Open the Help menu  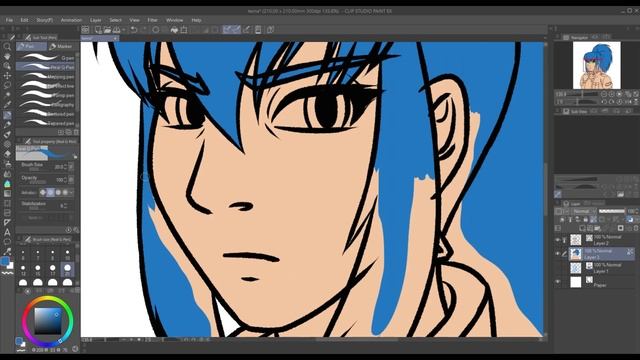pyautogui.click(x=196, y=20)
